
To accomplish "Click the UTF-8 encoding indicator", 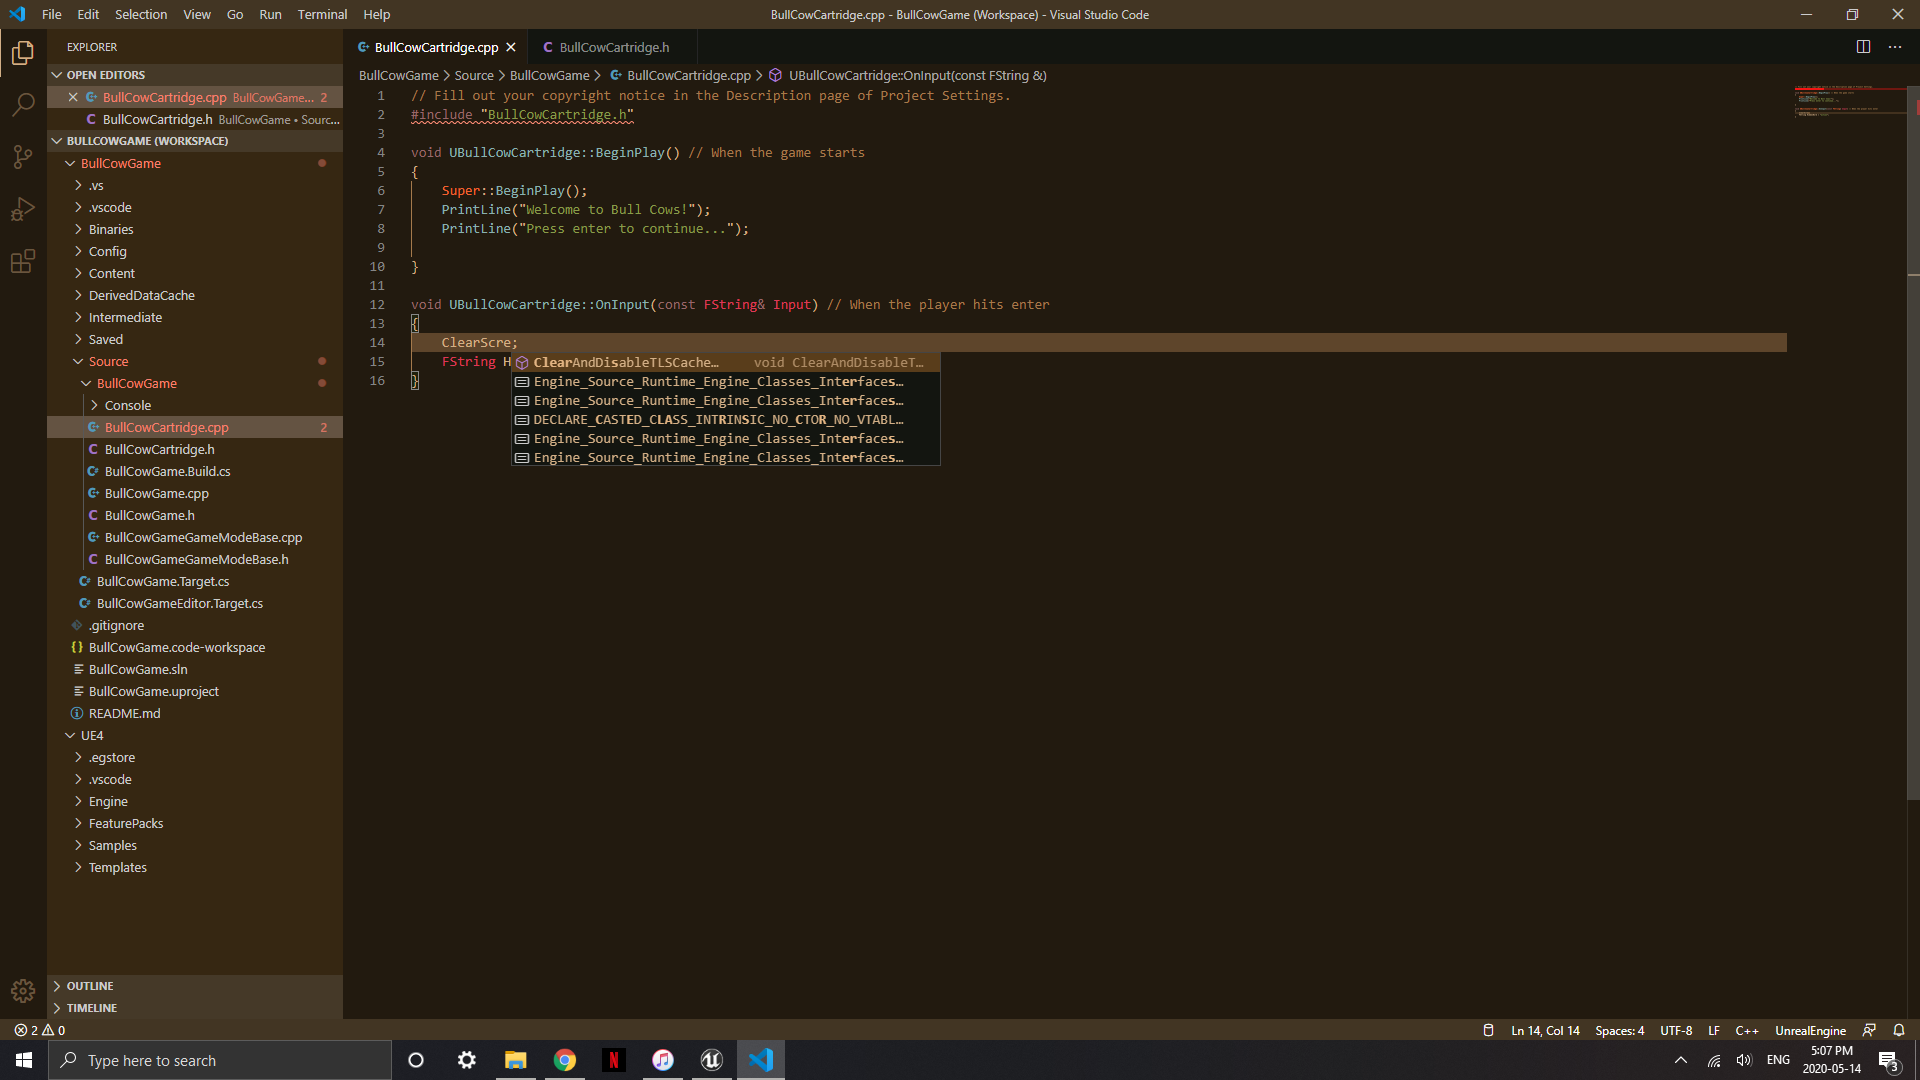I will point(1676,1030).
